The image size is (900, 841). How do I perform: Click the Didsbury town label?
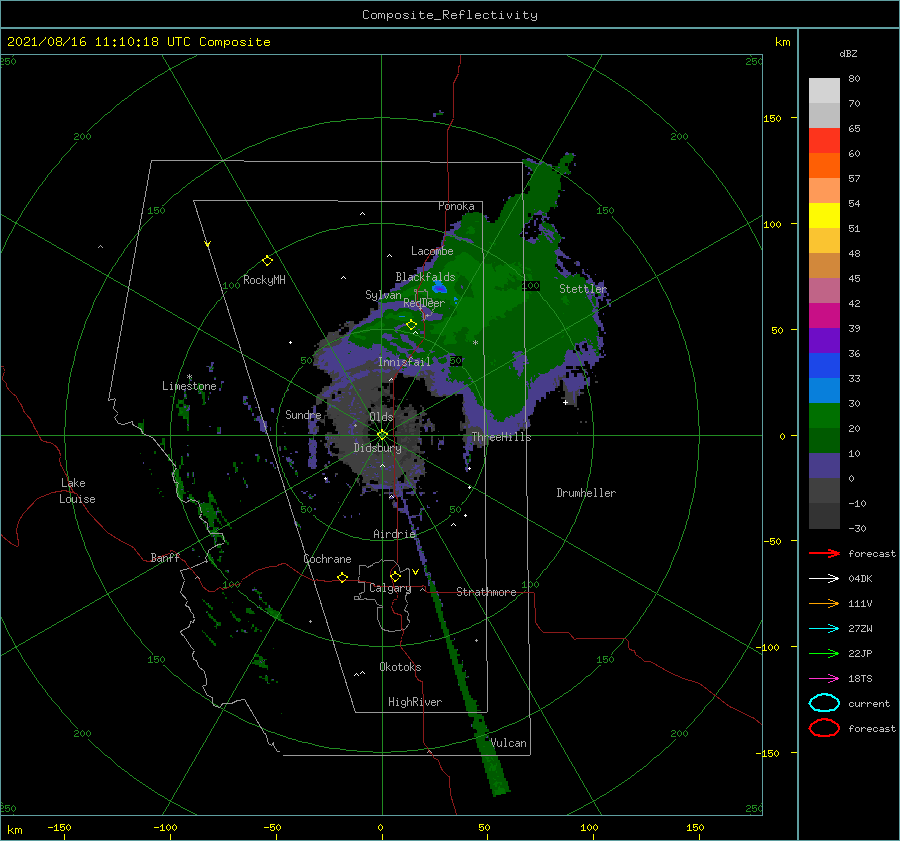(377, 448)
